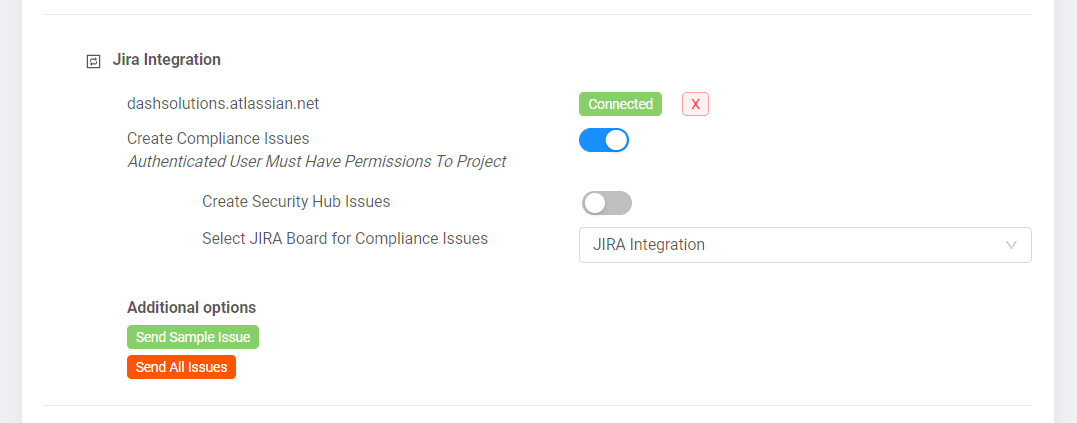This screenshot has height=423, width=1077.
Task: Click the Create Compliance Issues label
Action: point(218,139)
